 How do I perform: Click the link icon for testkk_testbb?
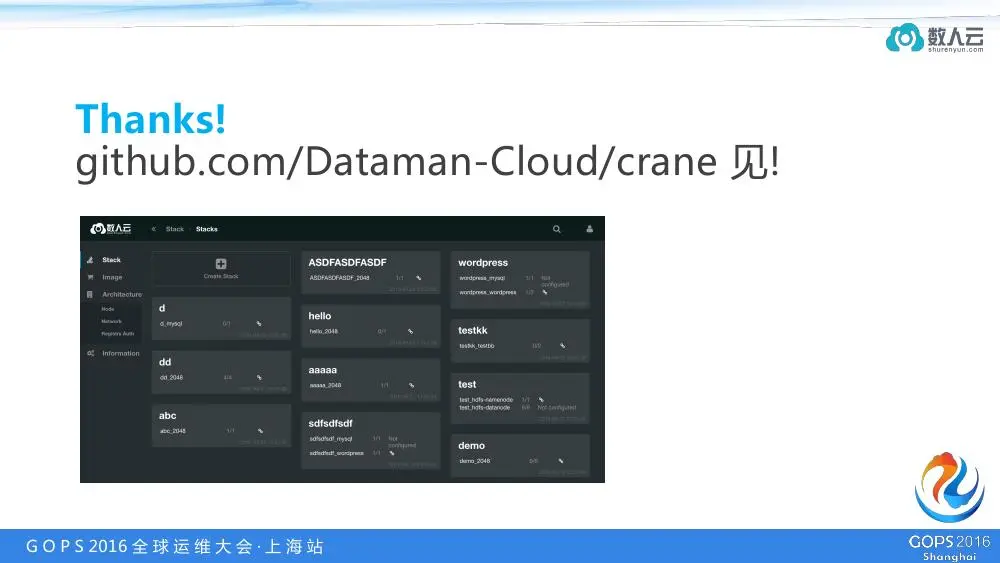pyautogui.click(x=562, y=346)
